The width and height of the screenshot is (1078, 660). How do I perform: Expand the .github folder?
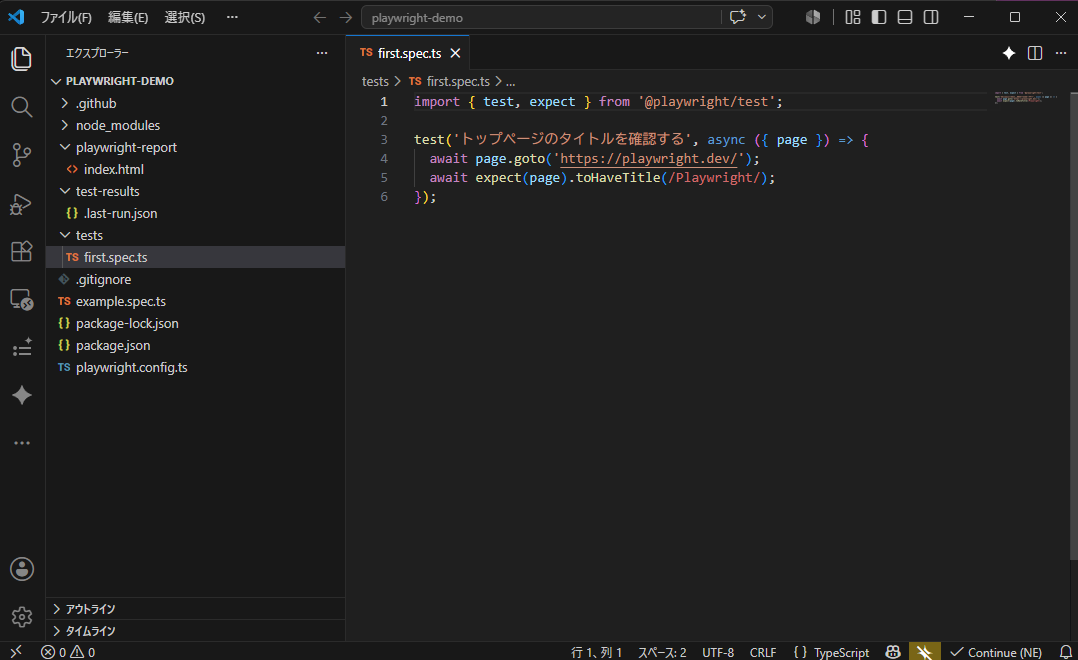pos(195,103)
